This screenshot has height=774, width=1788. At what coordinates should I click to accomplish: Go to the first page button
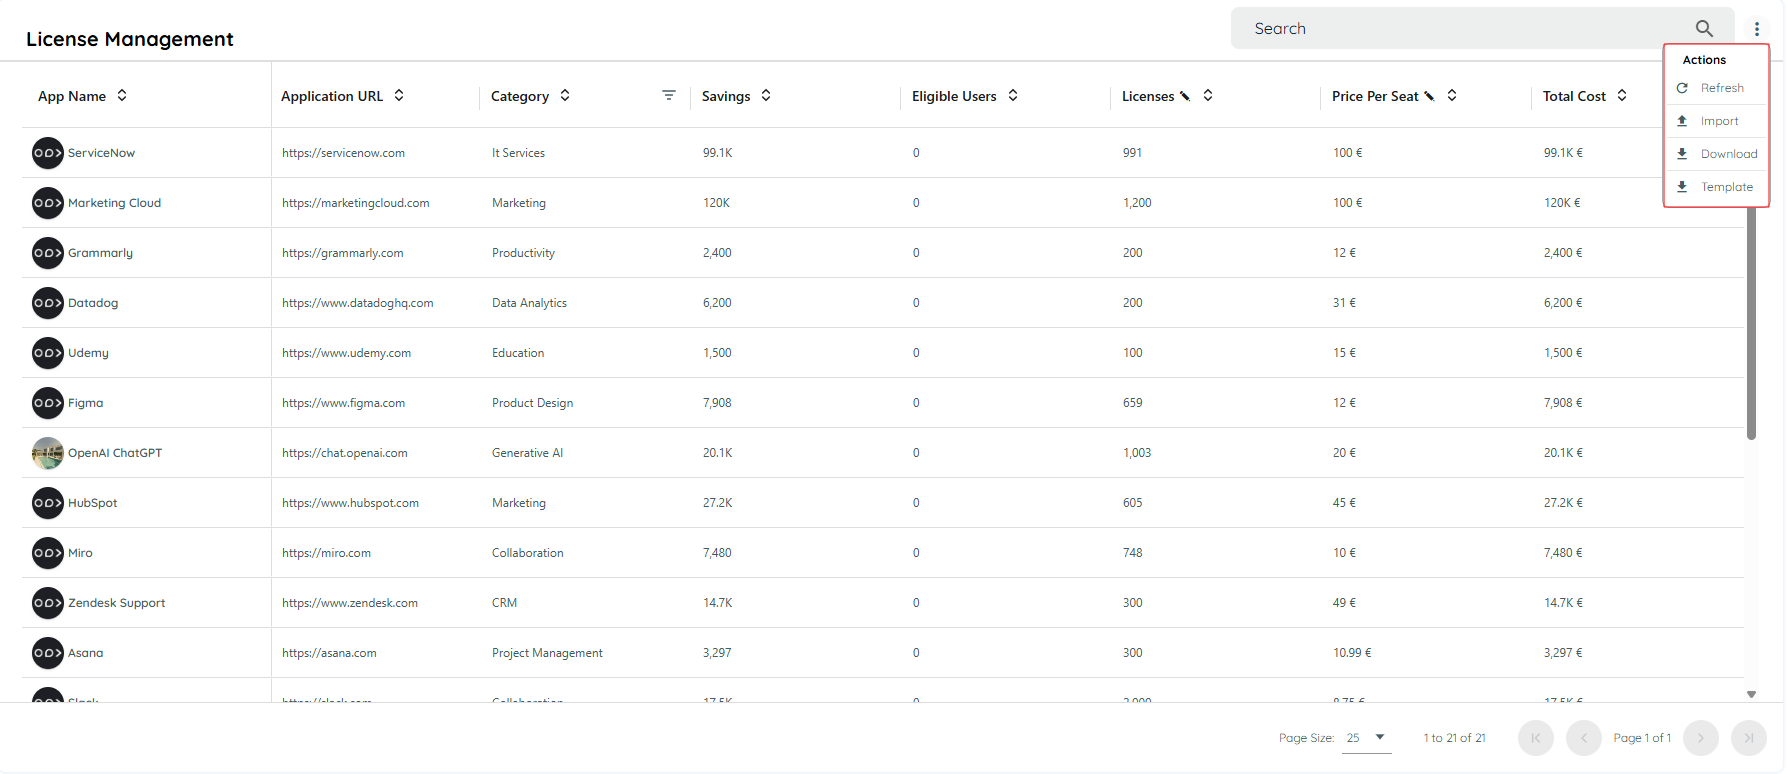click(1536, 738)
